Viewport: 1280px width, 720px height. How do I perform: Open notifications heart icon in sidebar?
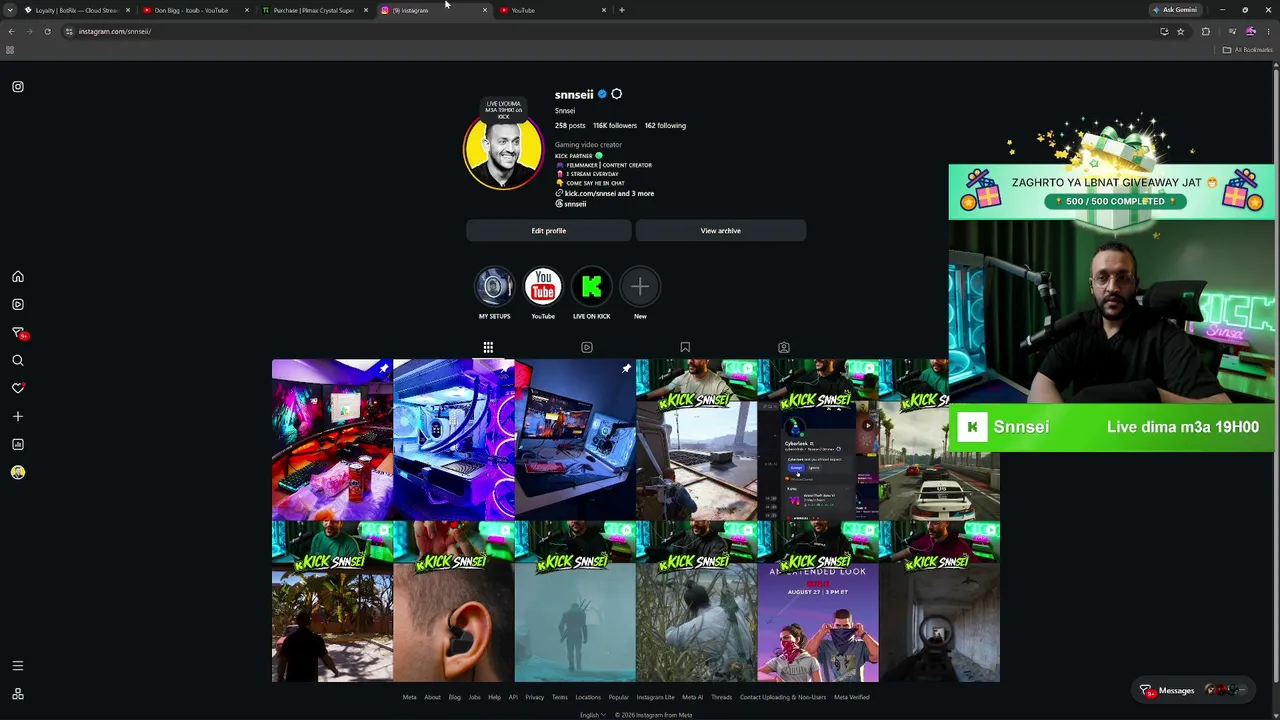(18, 388)
